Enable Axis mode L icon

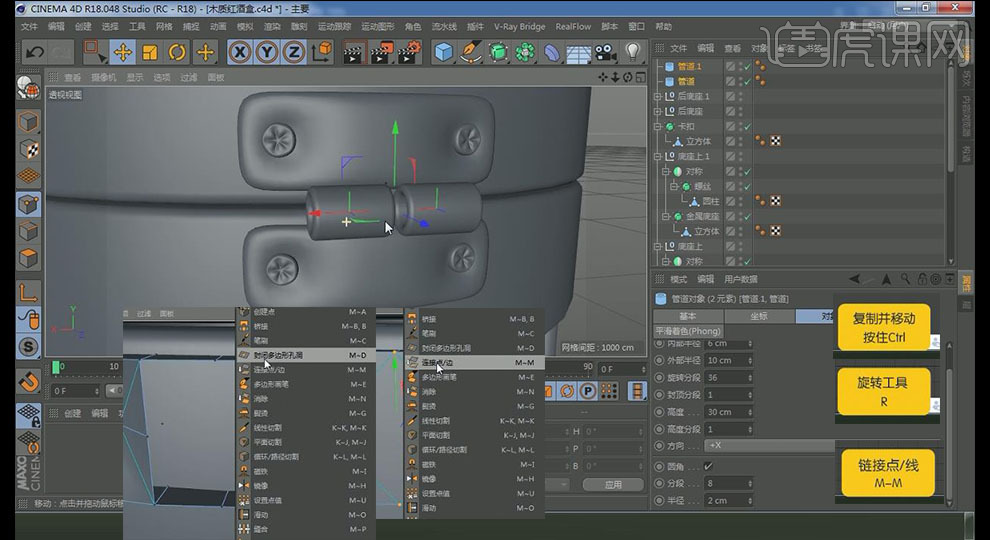(28, 293)
